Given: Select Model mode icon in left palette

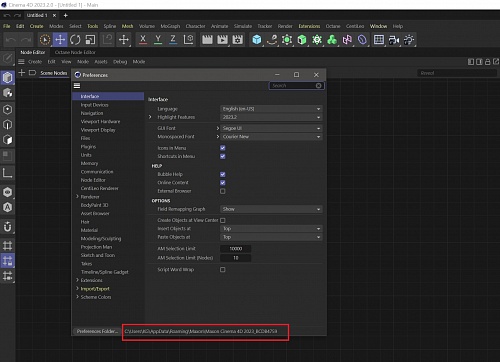Looking at the screenshot, I should point(7,77).
